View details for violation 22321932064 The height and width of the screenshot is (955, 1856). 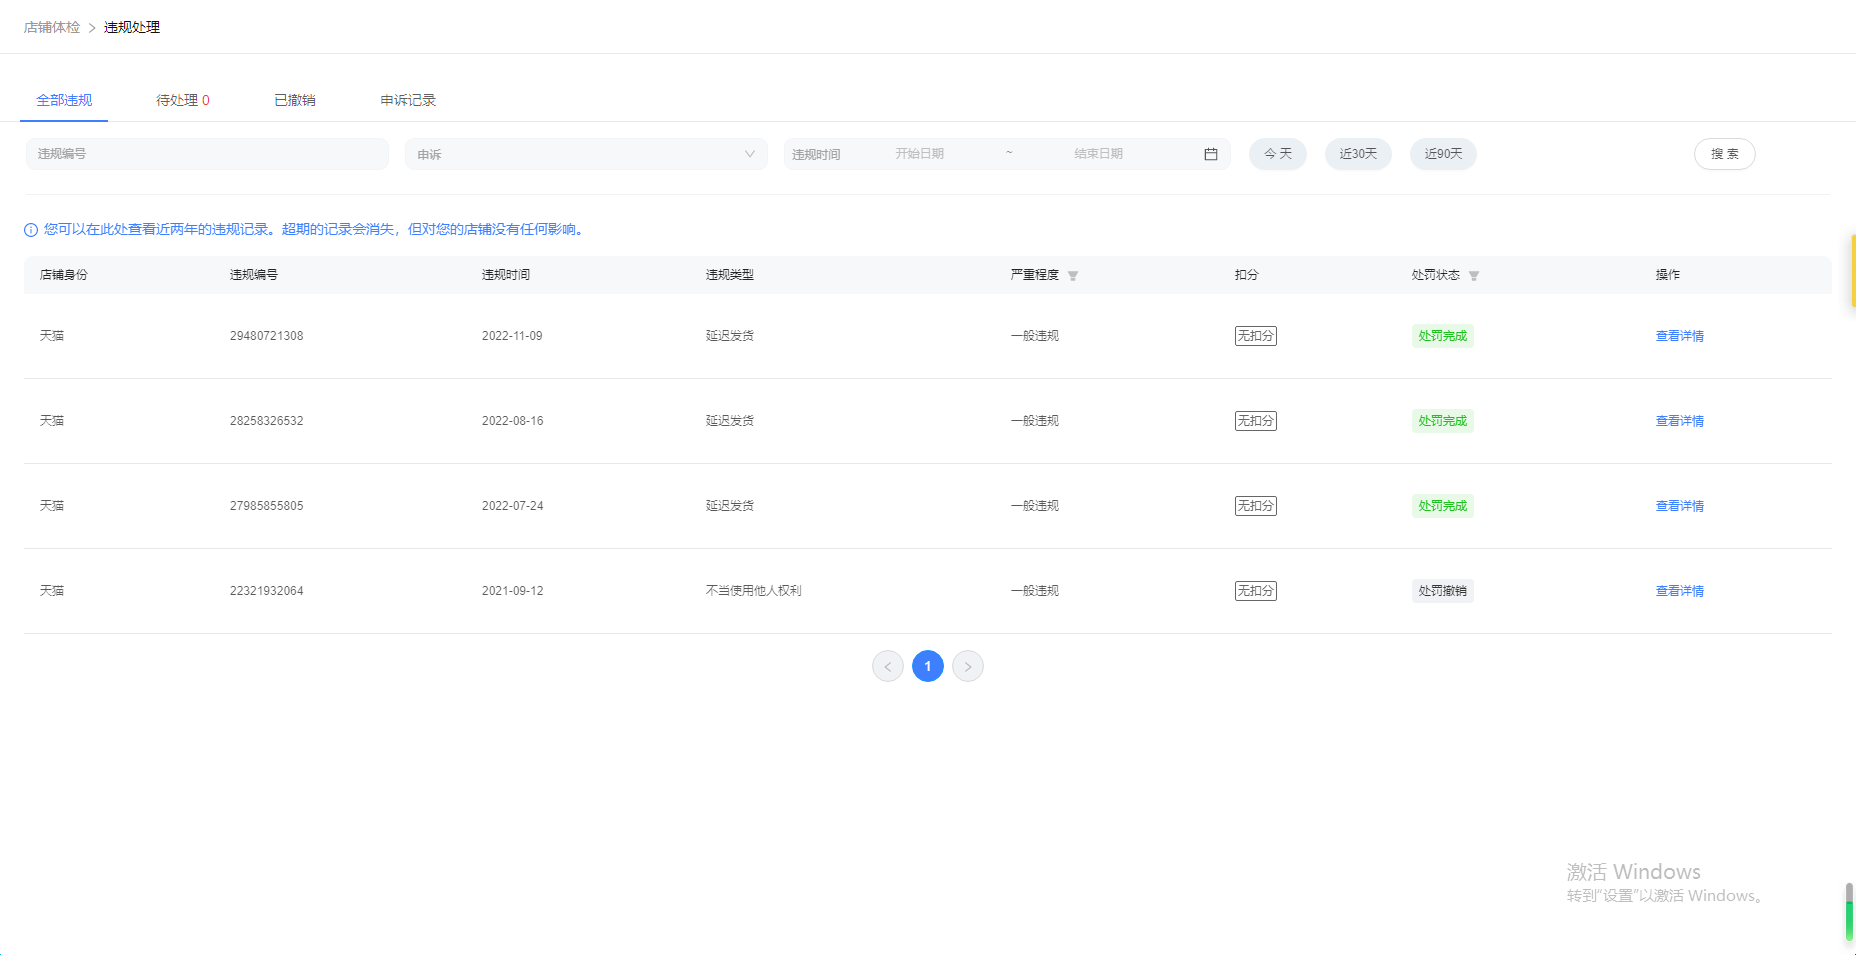pyautogui.click(x=1680, y=591)
